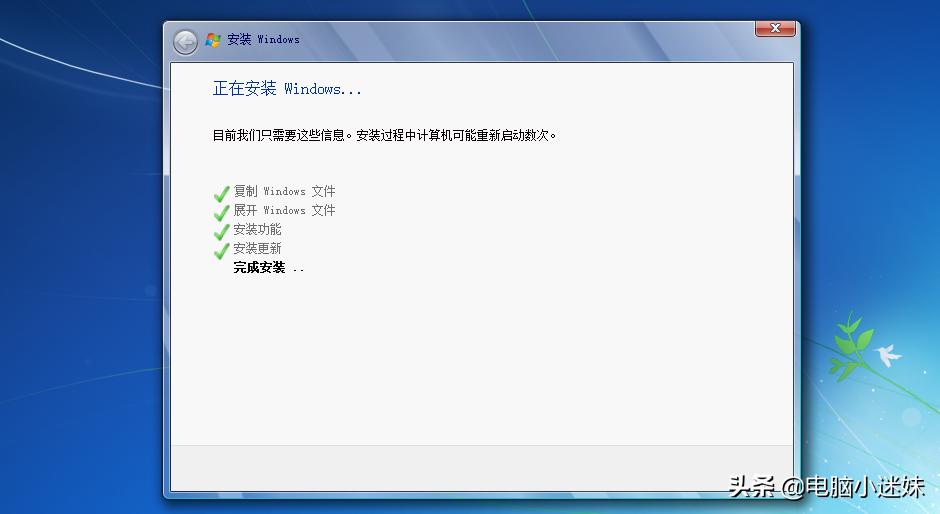Select the 安装功能 step text
Image resolution: width=940 pixels, height=514 pixels.
[x=257, y=230]
